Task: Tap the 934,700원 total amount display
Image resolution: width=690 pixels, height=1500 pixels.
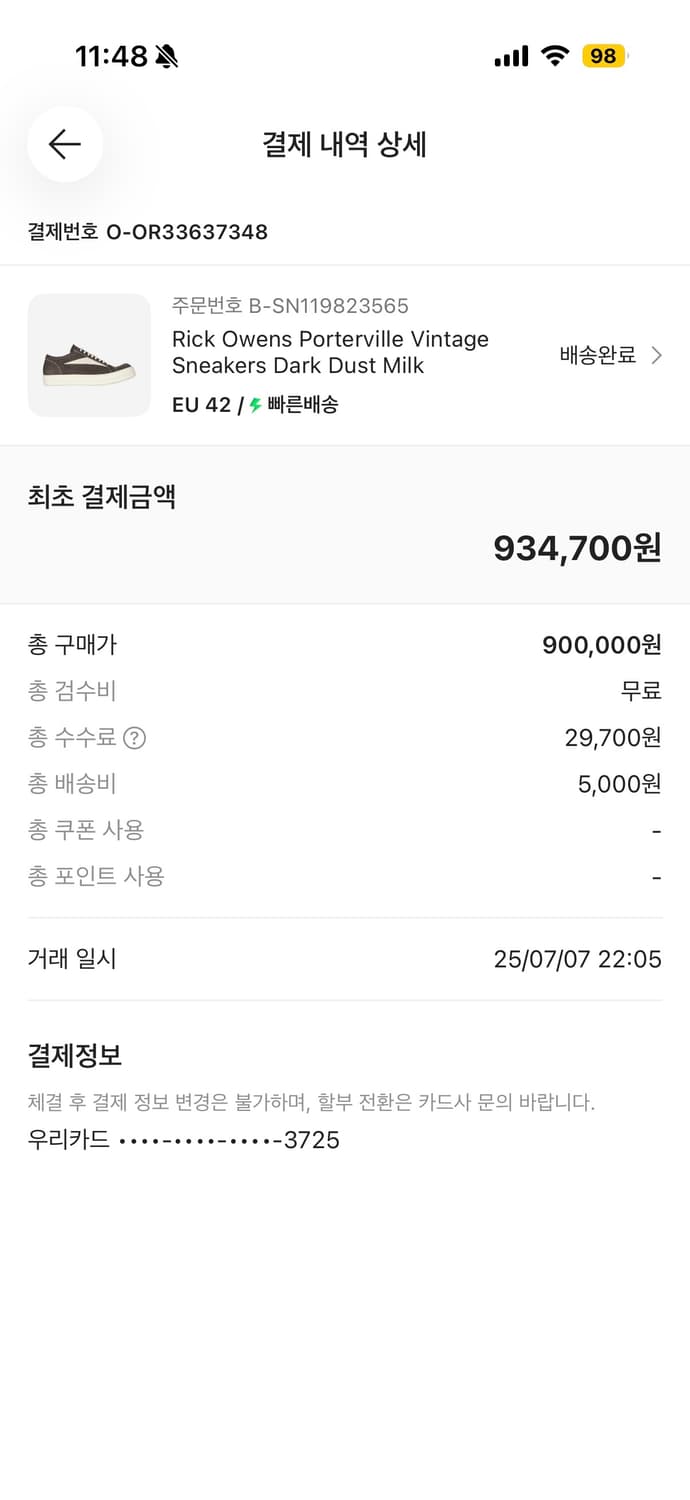Action: [x=577, y=548]
